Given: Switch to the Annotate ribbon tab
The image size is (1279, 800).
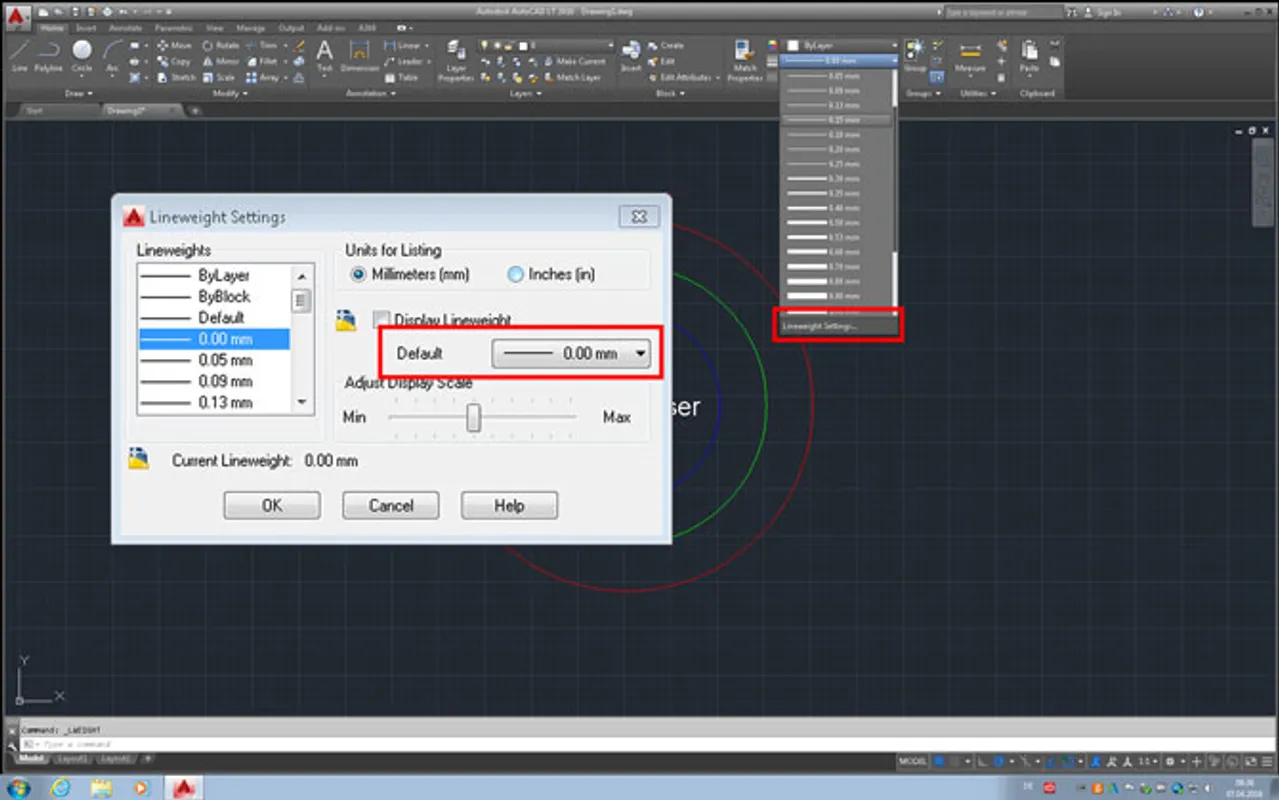Looking at the screenshot, I should pos(126,28).
